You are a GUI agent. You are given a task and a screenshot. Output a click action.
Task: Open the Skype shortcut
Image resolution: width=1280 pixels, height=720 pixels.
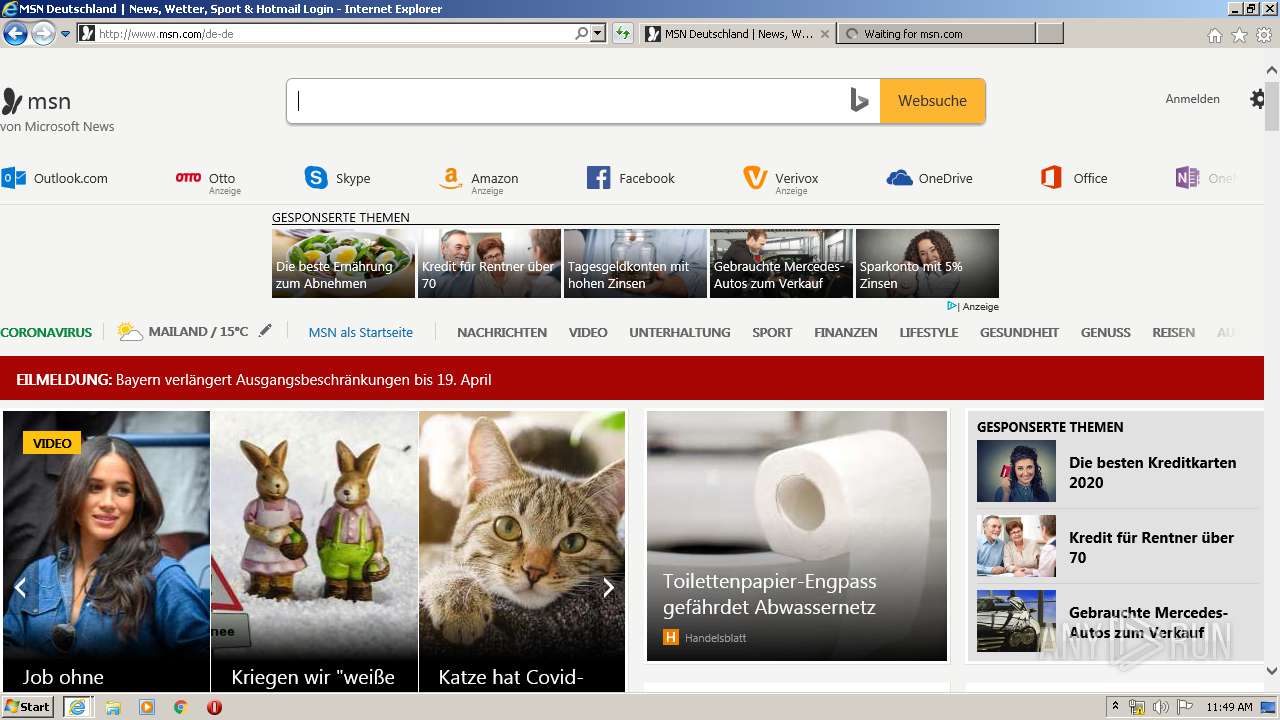(x=338, y=178)
